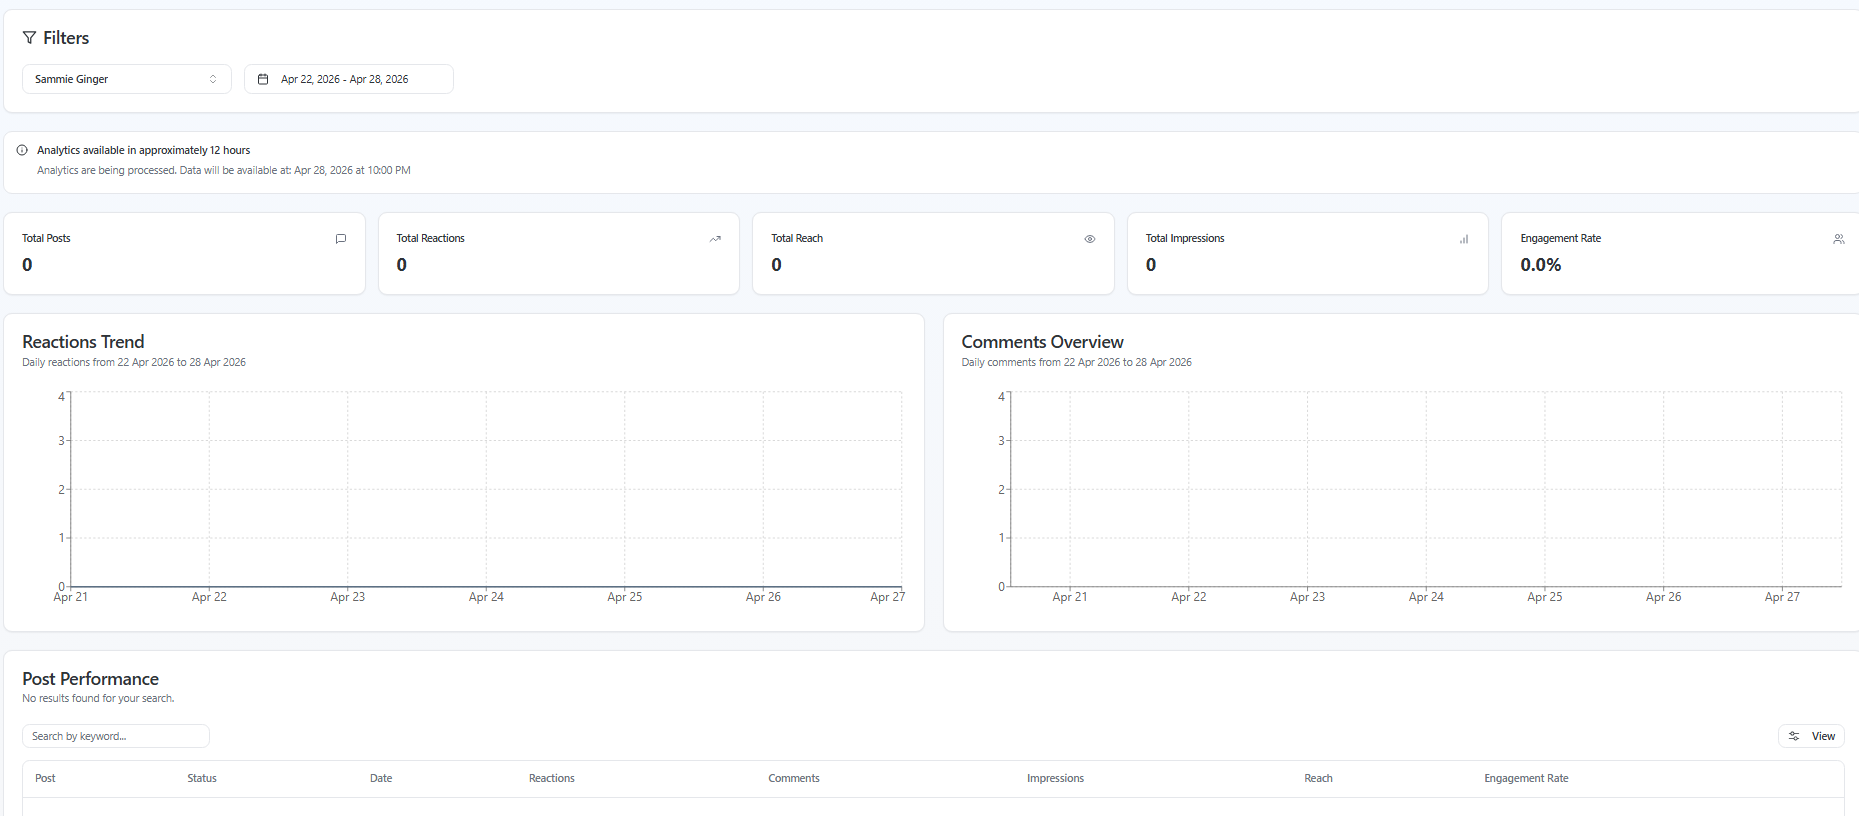The image size is (1859, 816).
Task: Click the Date column header
Action: tap(381, 778)
